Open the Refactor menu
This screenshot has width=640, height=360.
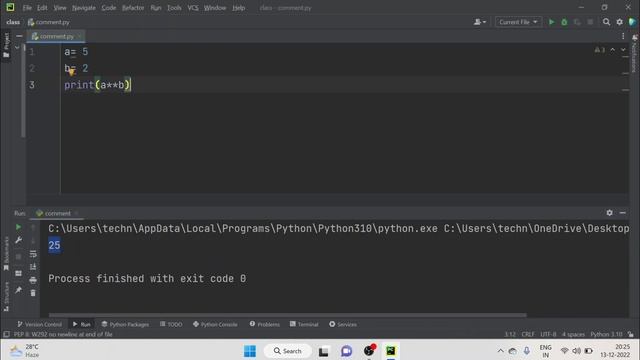[133, 8]
